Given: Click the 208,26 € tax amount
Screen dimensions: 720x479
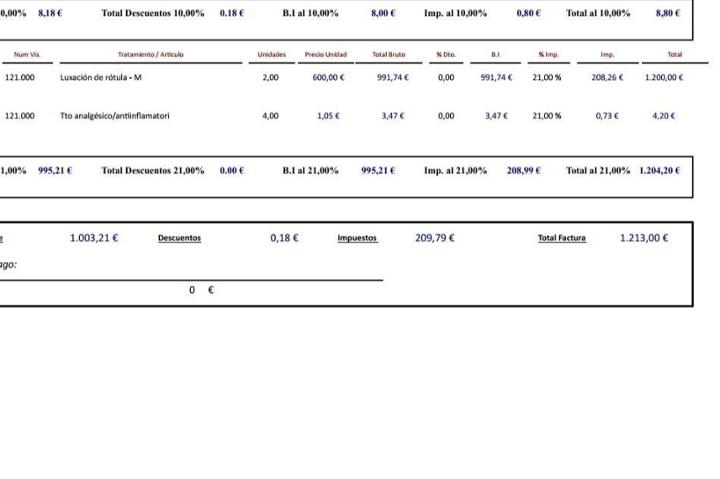Looking at the screenshot, I should (x=607, y=77).
